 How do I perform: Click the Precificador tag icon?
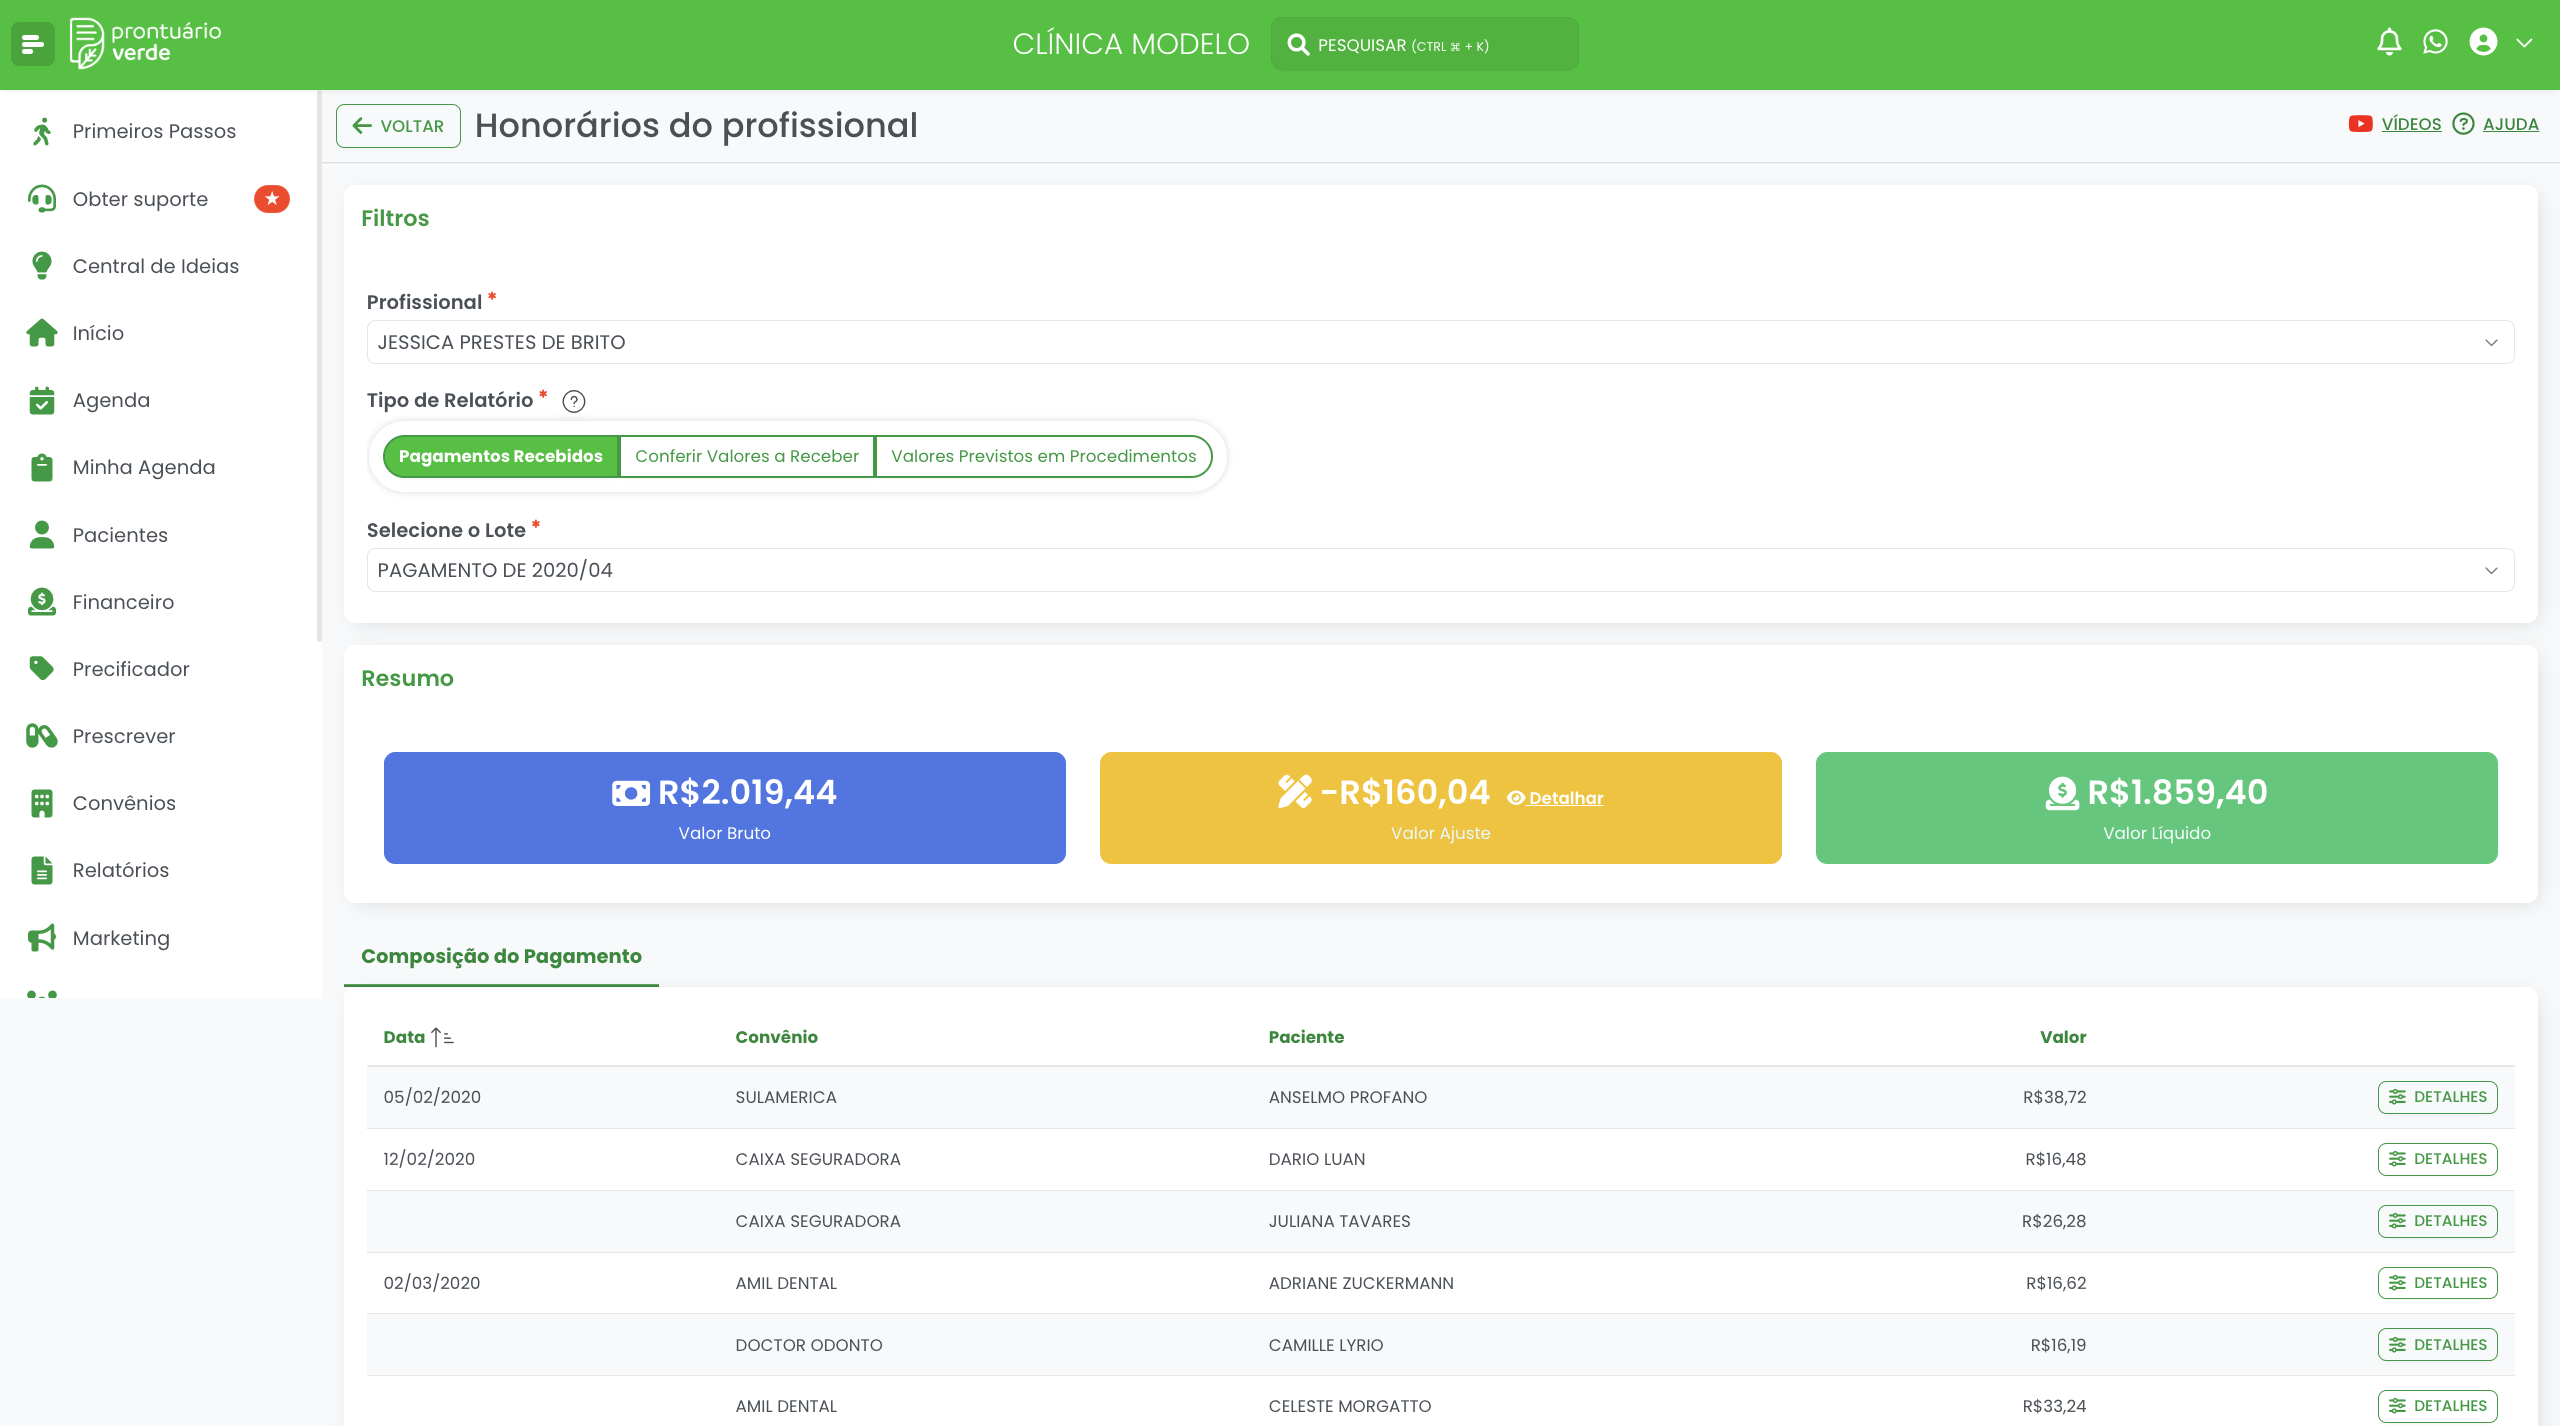[x=42, y=669]
